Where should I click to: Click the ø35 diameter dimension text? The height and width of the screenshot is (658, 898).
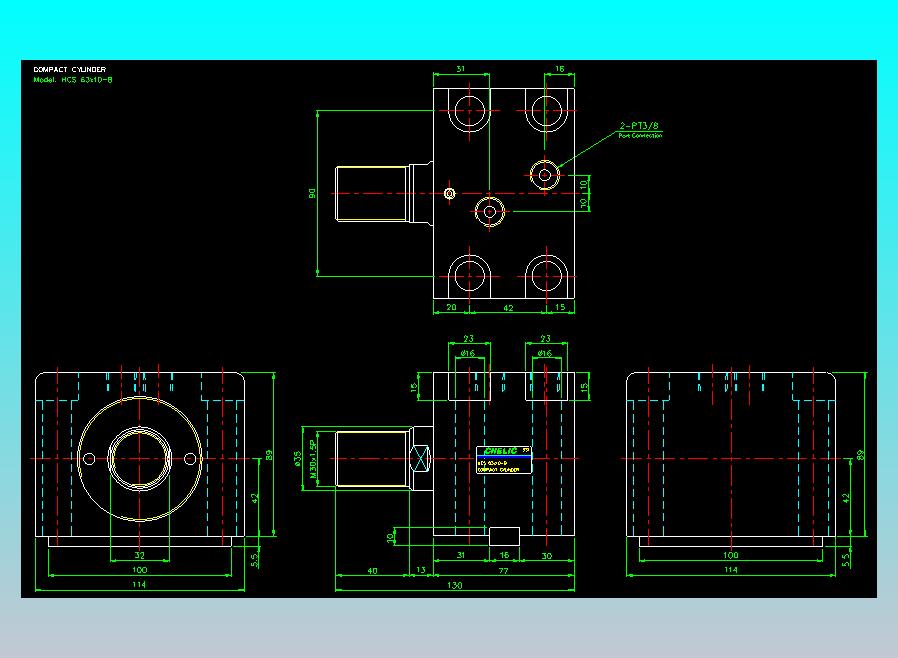(297, 459)
